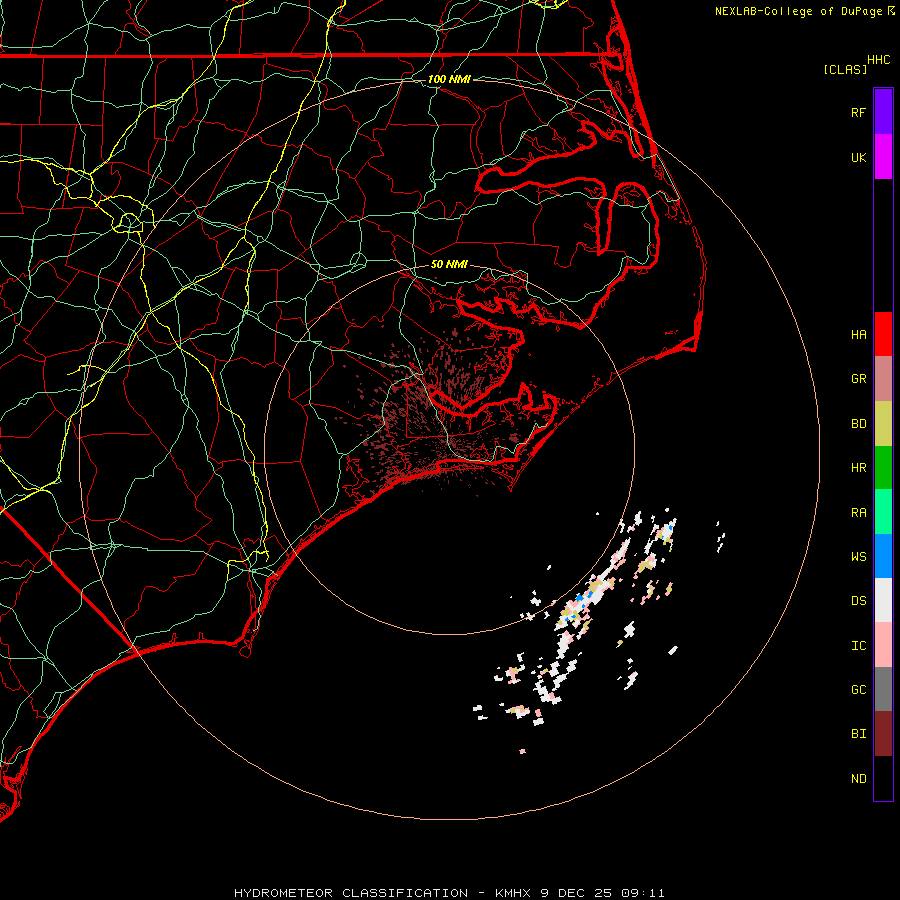Click the HA red legend swatch

point(883,334)
